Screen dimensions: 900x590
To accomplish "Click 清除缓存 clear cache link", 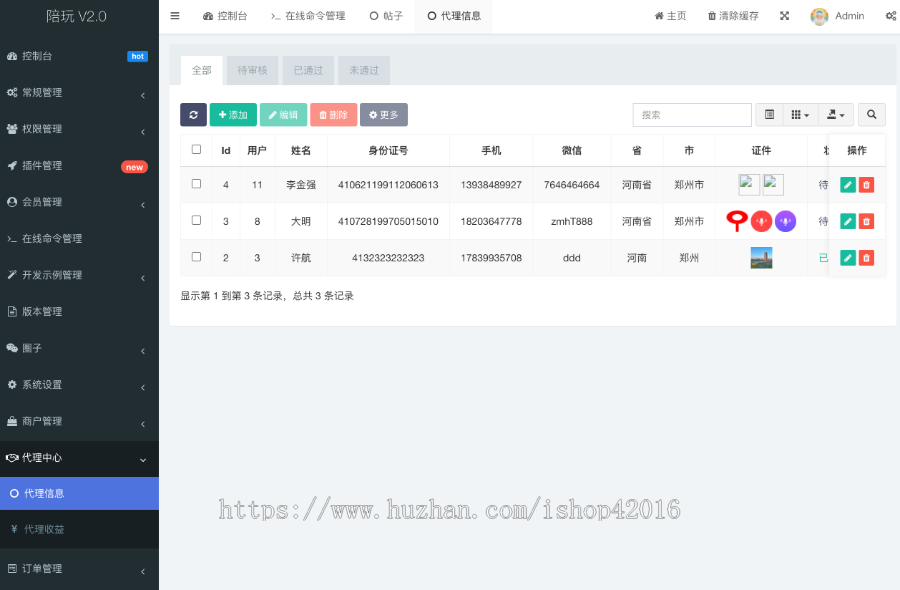I will point(733,16).
